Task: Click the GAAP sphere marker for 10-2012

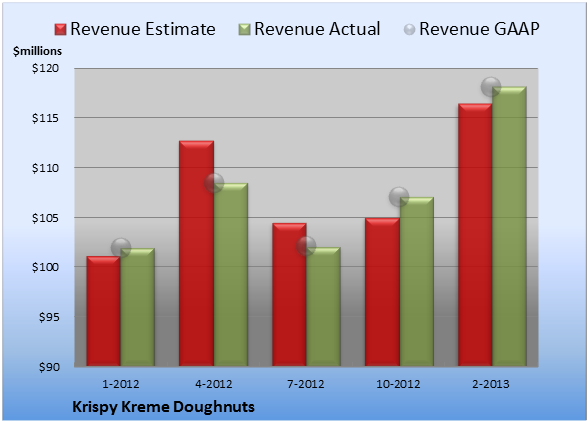Action: point(399,197)
